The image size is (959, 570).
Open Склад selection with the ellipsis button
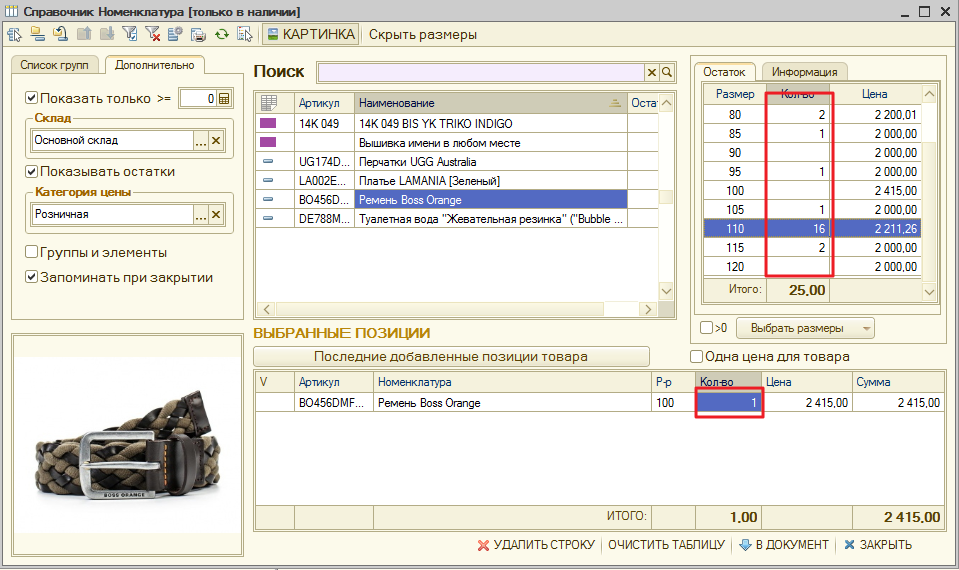(201, 141)
